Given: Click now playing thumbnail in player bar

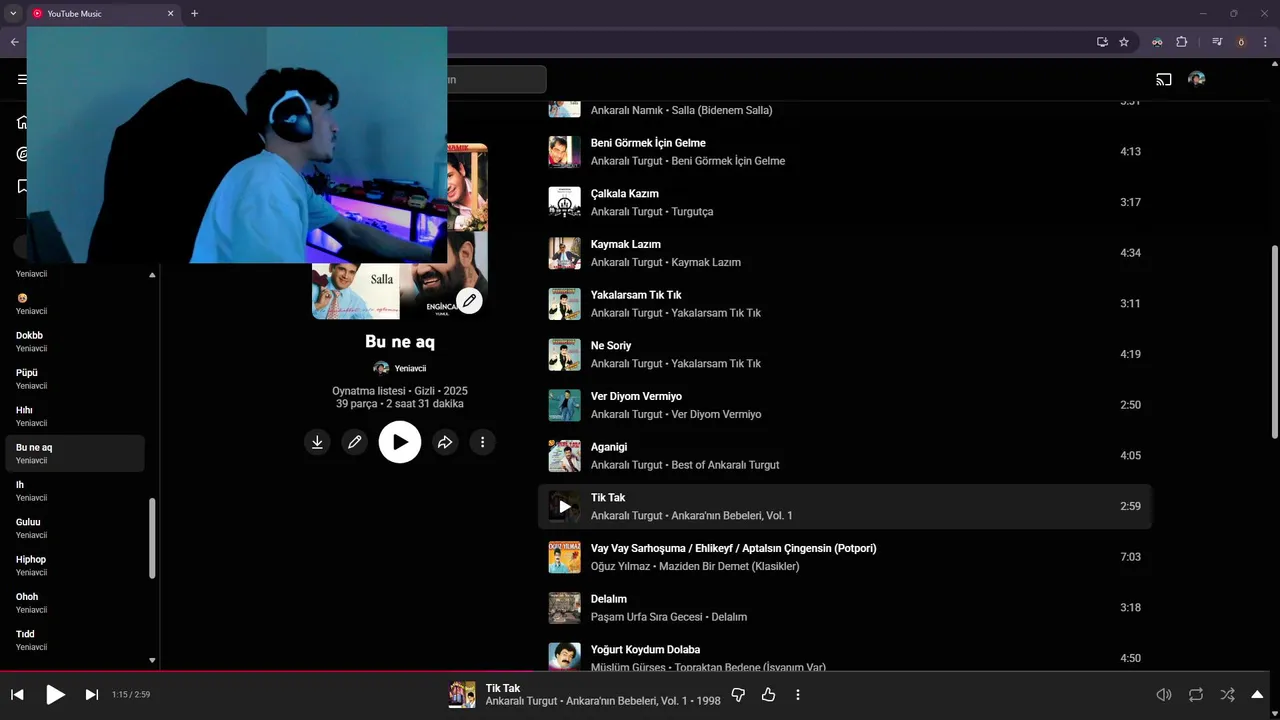Looking at the screenshot, I should pos(462,694).
